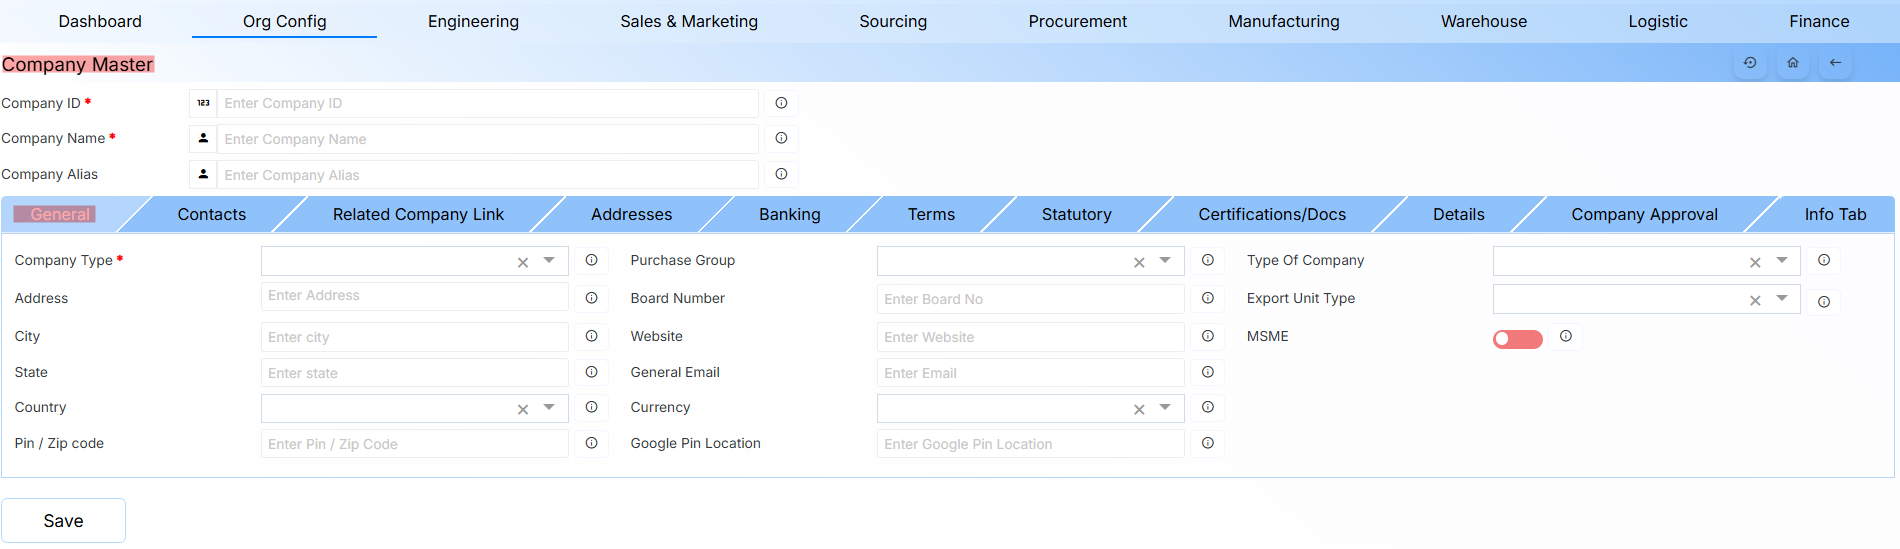
Task: Click the Enter Company Alias input field
Action: (x=487, y=175)
